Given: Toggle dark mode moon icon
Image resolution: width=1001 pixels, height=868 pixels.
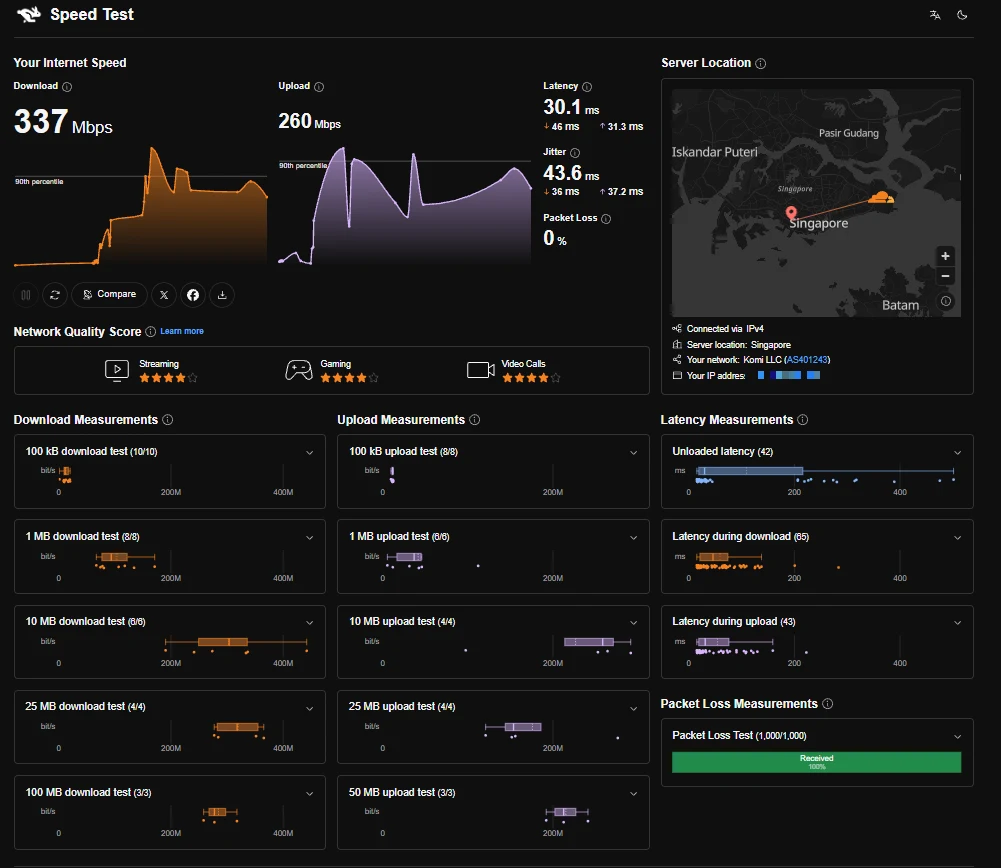Looking at the screenshot, I should (x=962, y=15).
